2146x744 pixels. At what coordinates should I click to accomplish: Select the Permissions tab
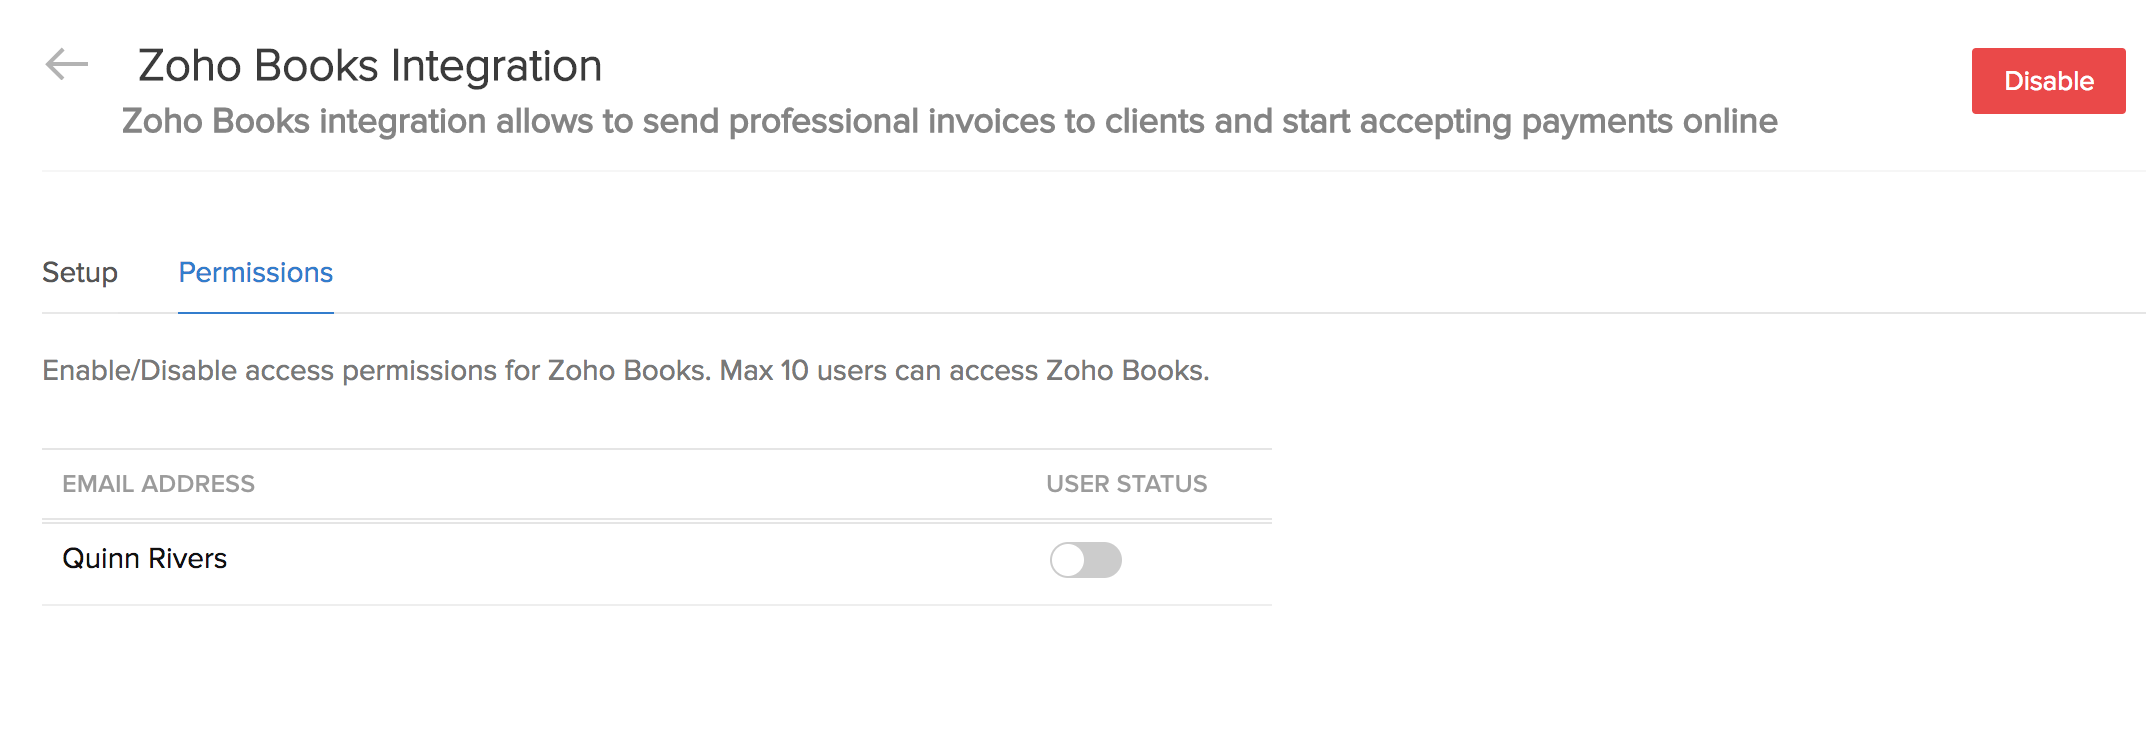[256, 273]
